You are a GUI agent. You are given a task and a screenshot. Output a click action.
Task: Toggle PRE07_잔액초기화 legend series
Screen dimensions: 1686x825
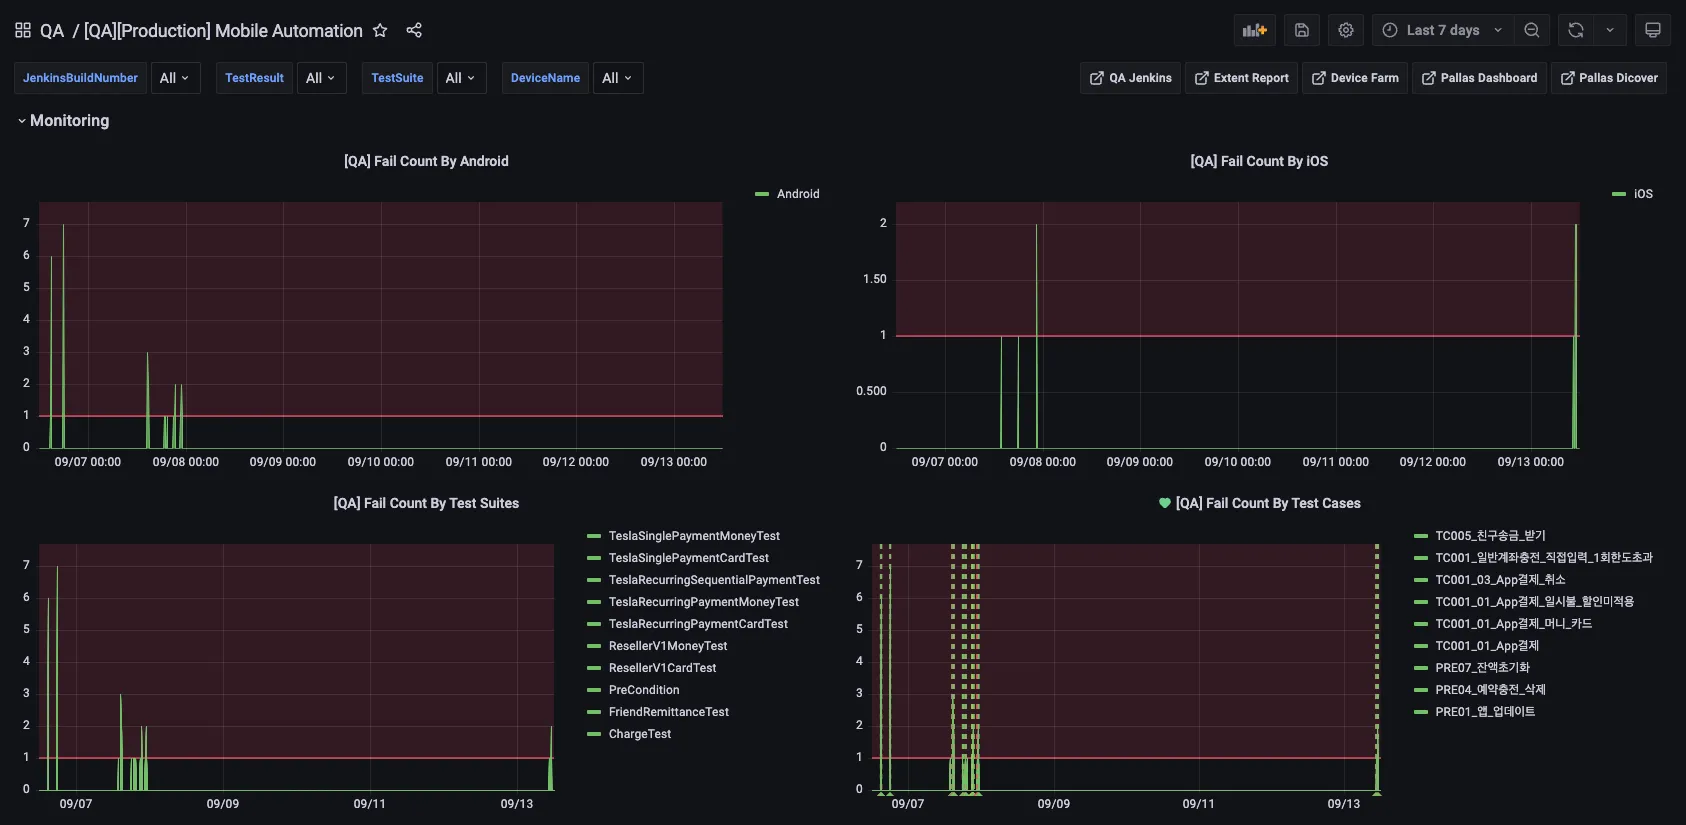coord(1482,668)
